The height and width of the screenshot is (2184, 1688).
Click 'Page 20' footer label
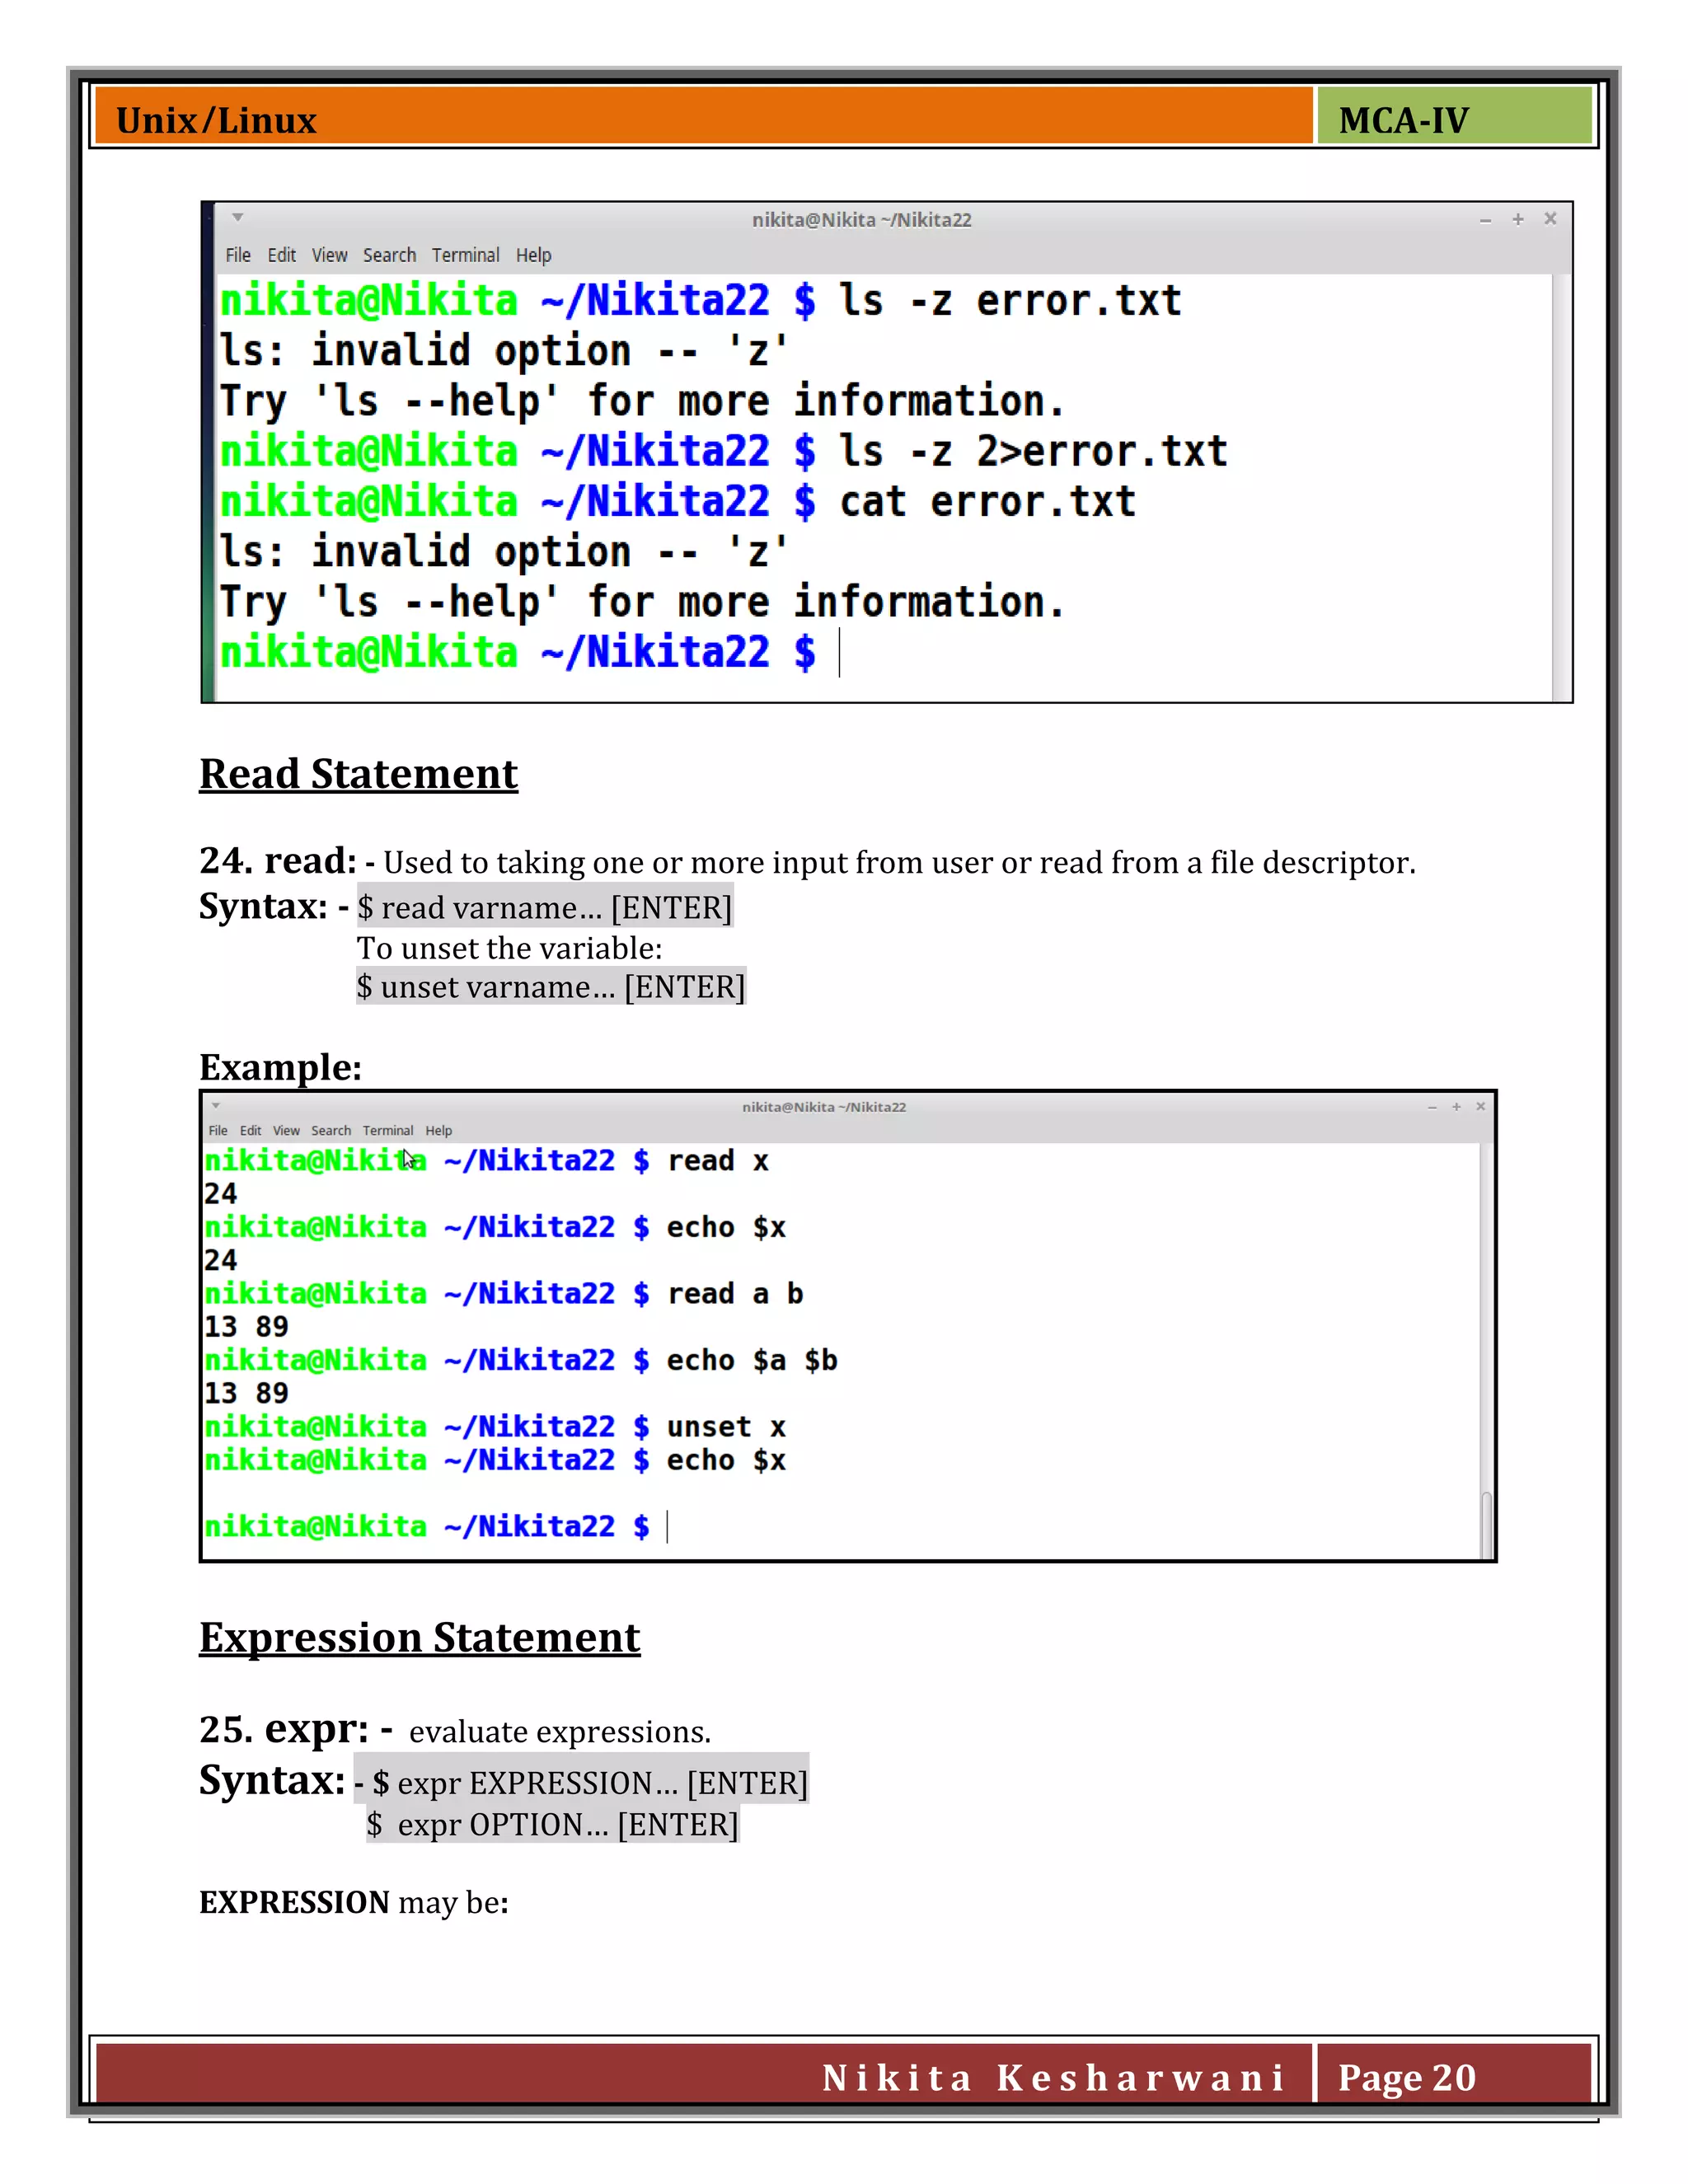1407,2078
